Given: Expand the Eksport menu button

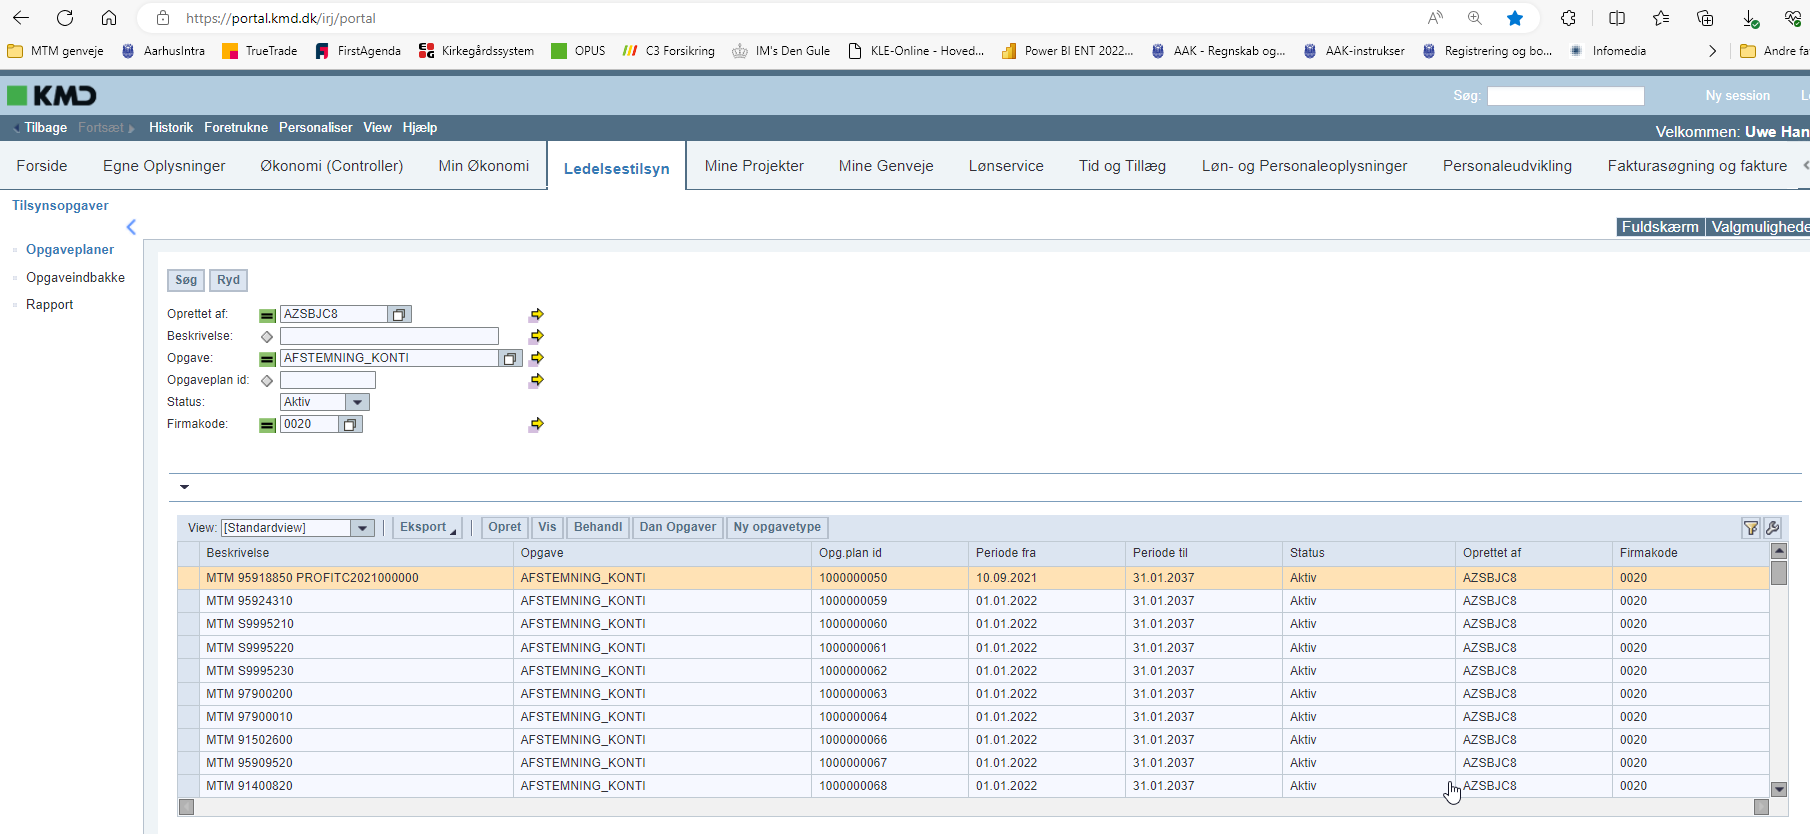Looking at the screenshot, I should 427,527.
